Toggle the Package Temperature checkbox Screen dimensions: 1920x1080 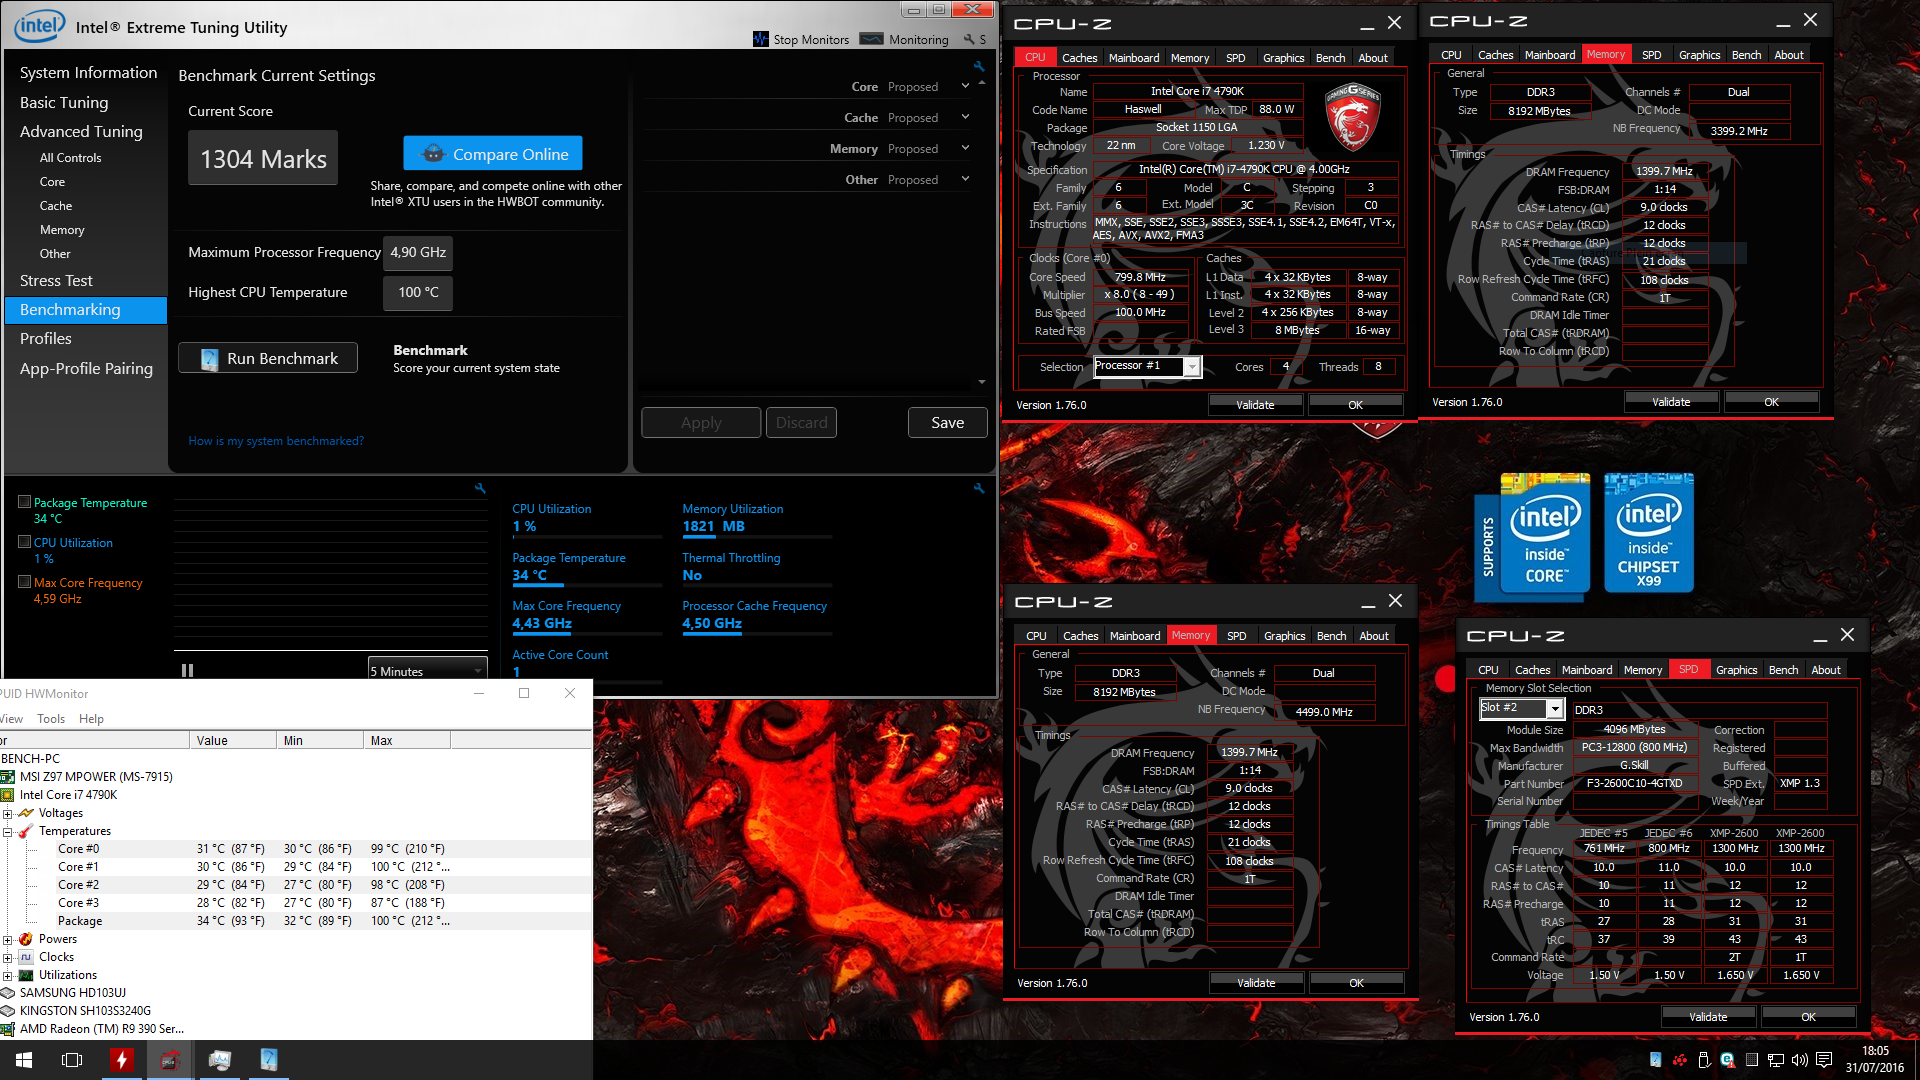tap(25, 502)
